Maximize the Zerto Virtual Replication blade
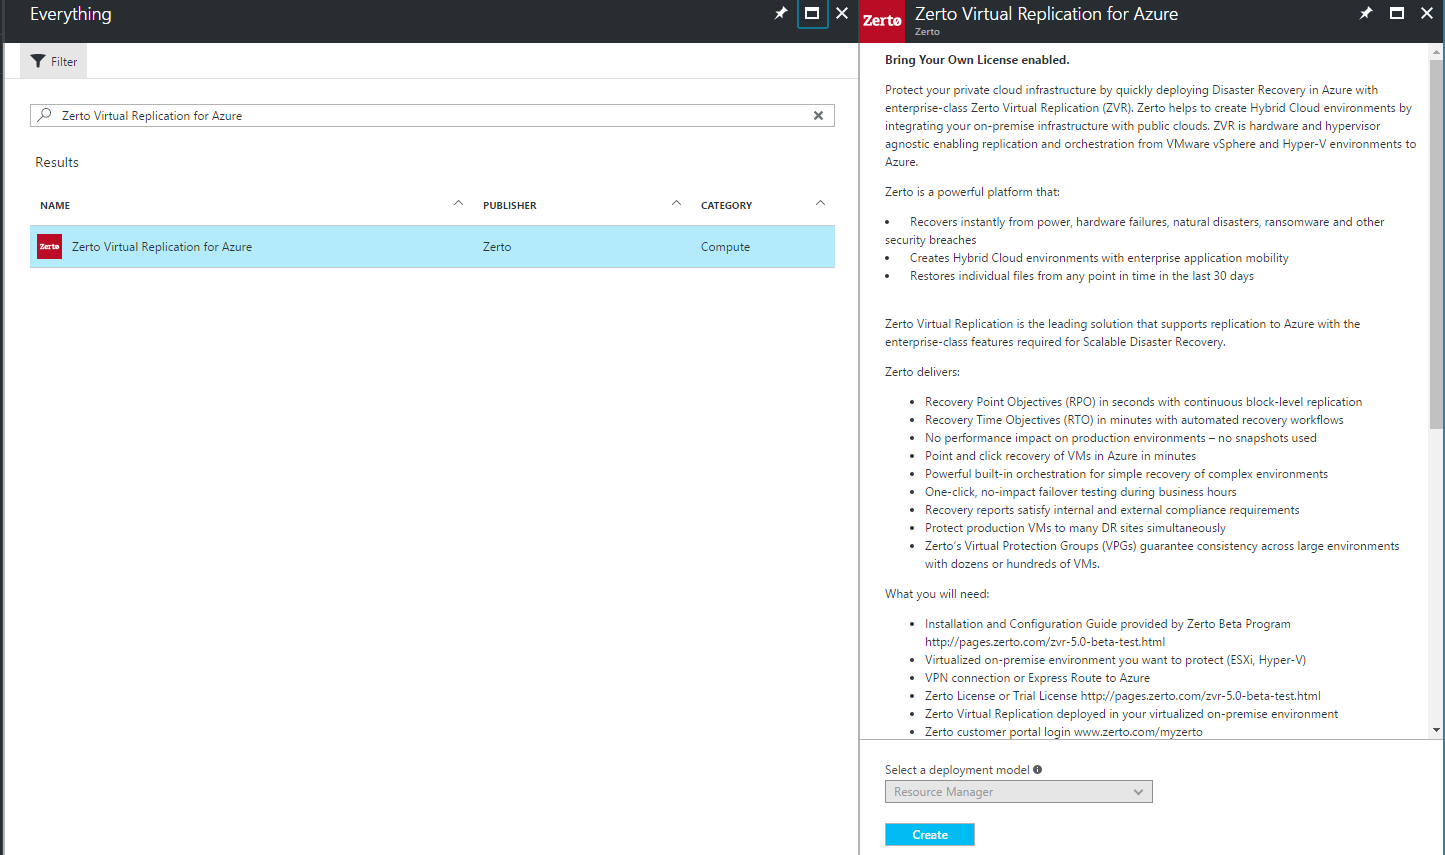 coord(1397,14)
